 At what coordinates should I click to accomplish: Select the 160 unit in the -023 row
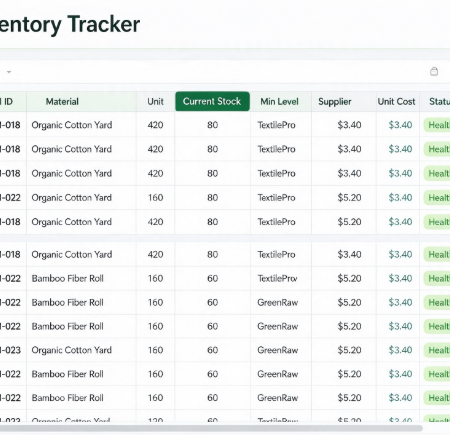pos(156,350)
